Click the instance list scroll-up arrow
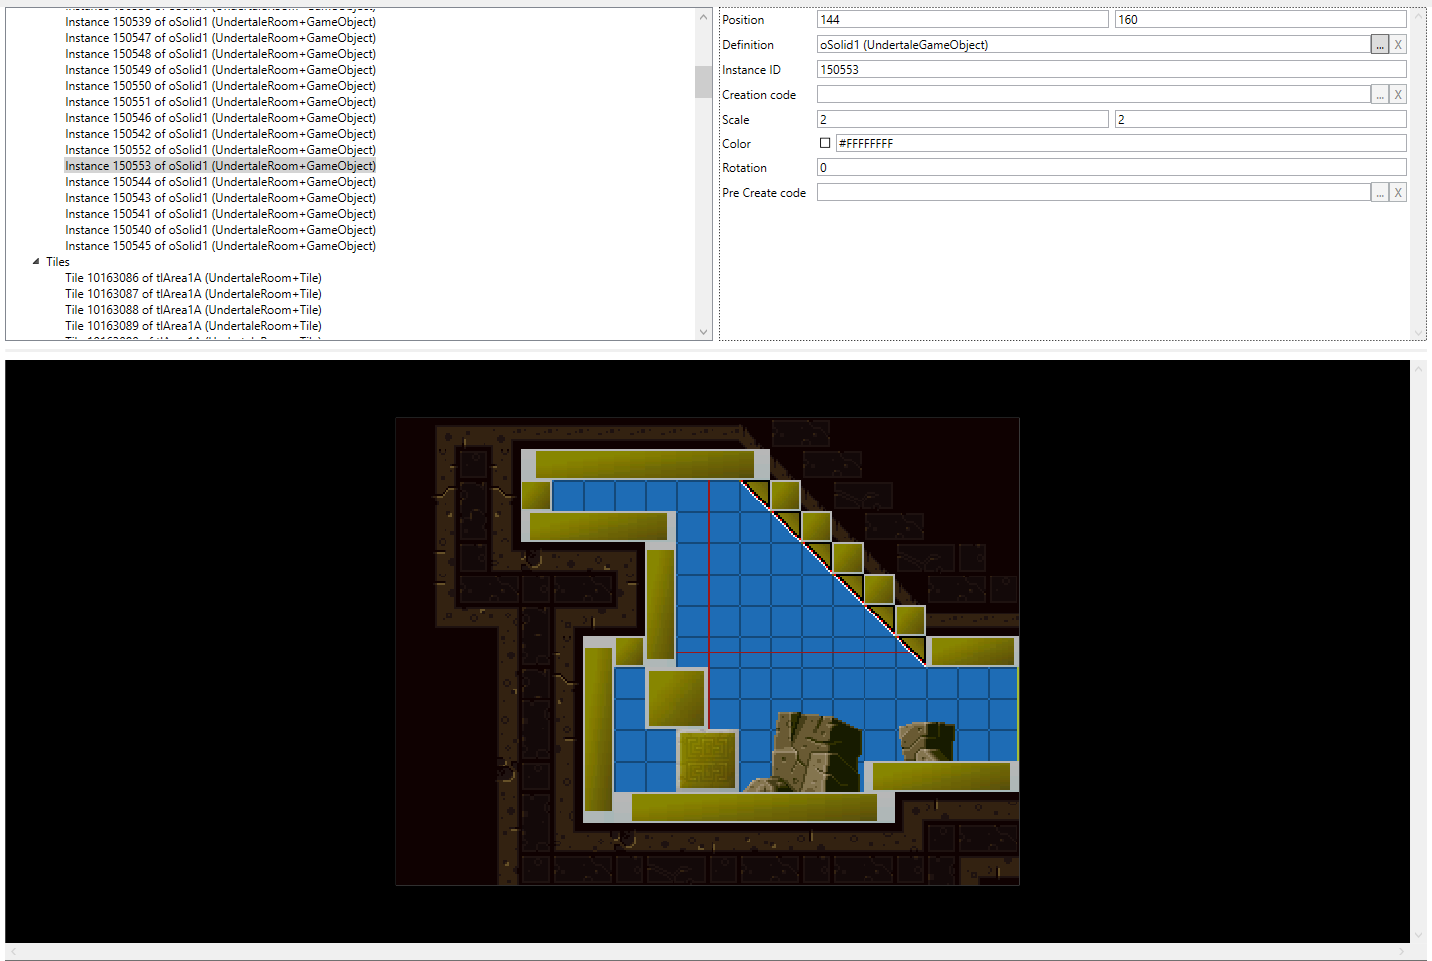The image size is (1432, 961). [703, 18]
